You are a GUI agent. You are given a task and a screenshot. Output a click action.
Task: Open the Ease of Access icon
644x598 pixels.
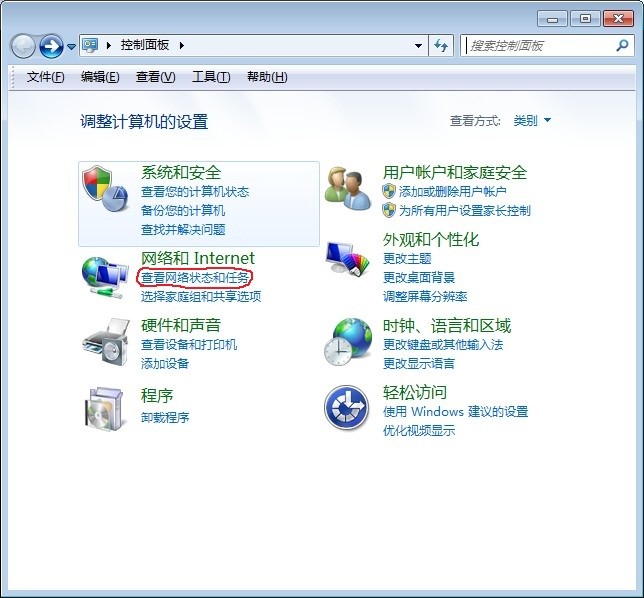coord(347,408)
